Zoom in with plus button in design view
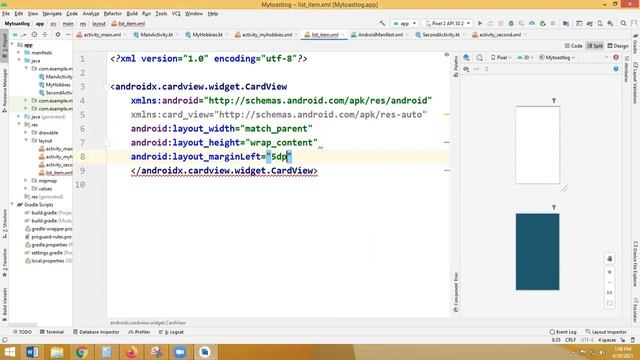This screenshot has width=640, height=360. click(x=609, y=272)
